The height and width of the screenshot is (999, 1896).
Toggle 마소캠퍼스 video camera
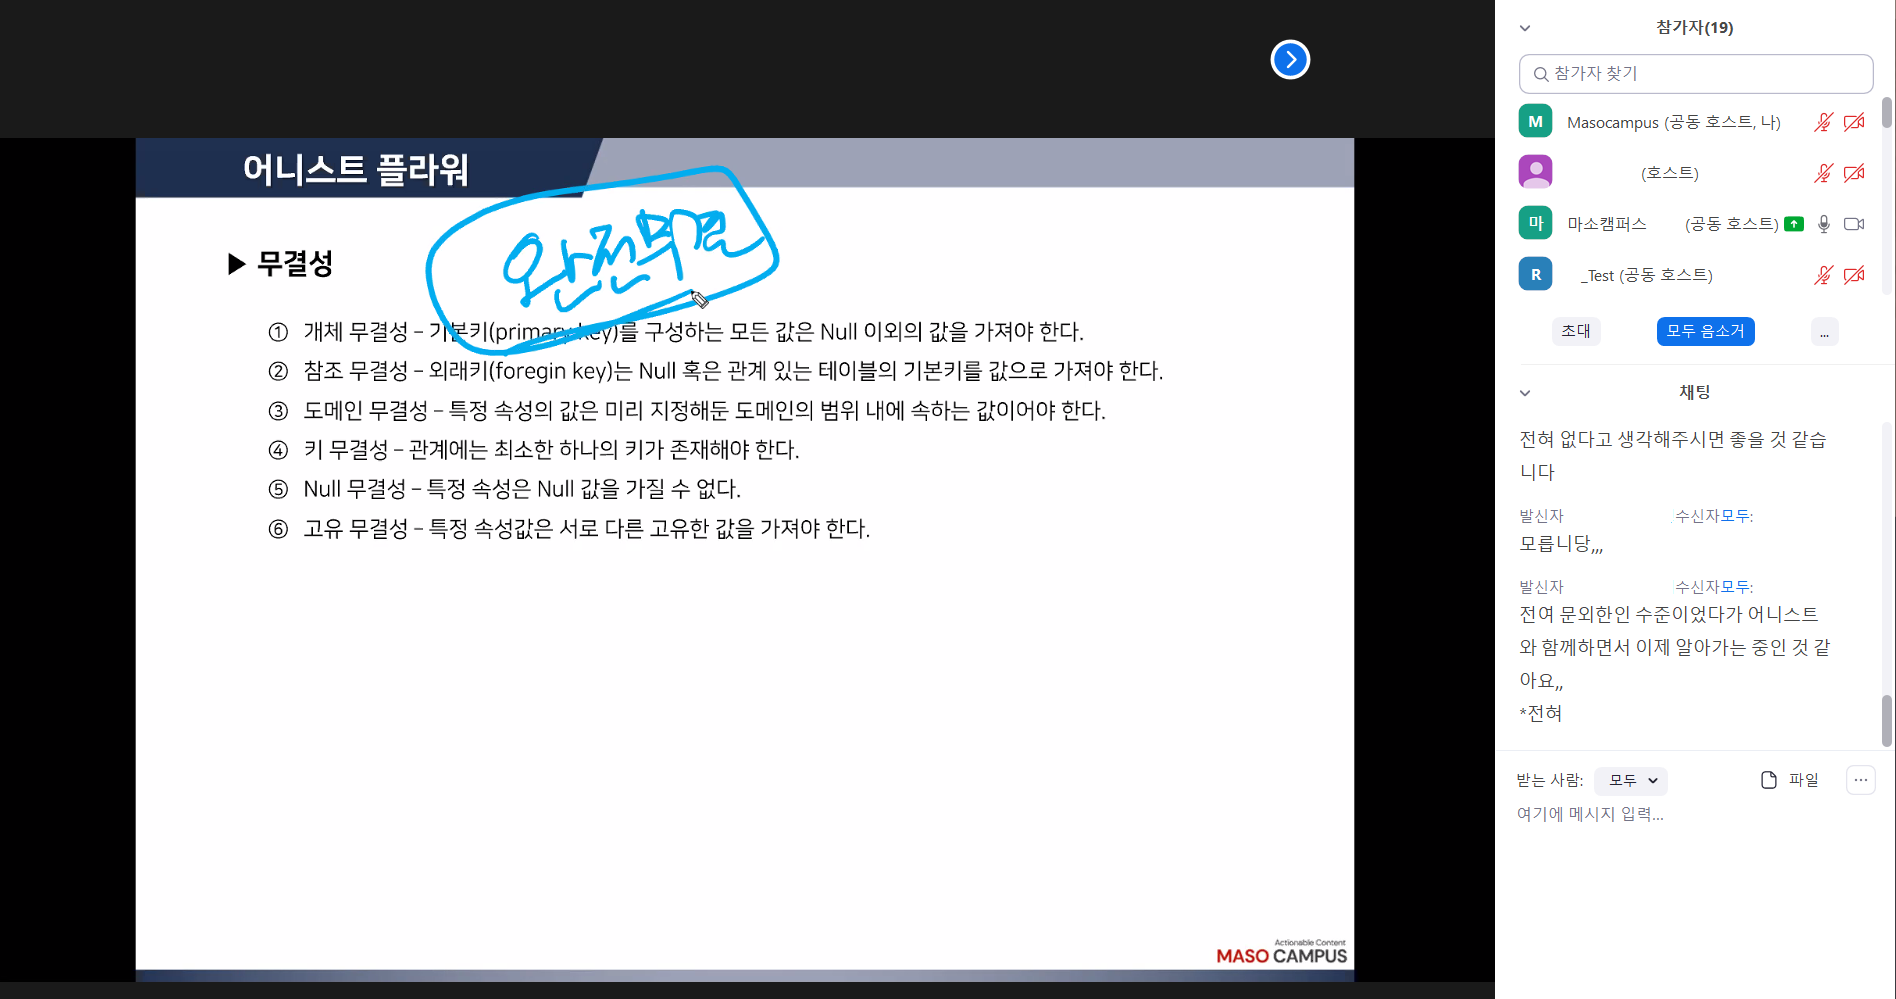tap(1854, 224)
